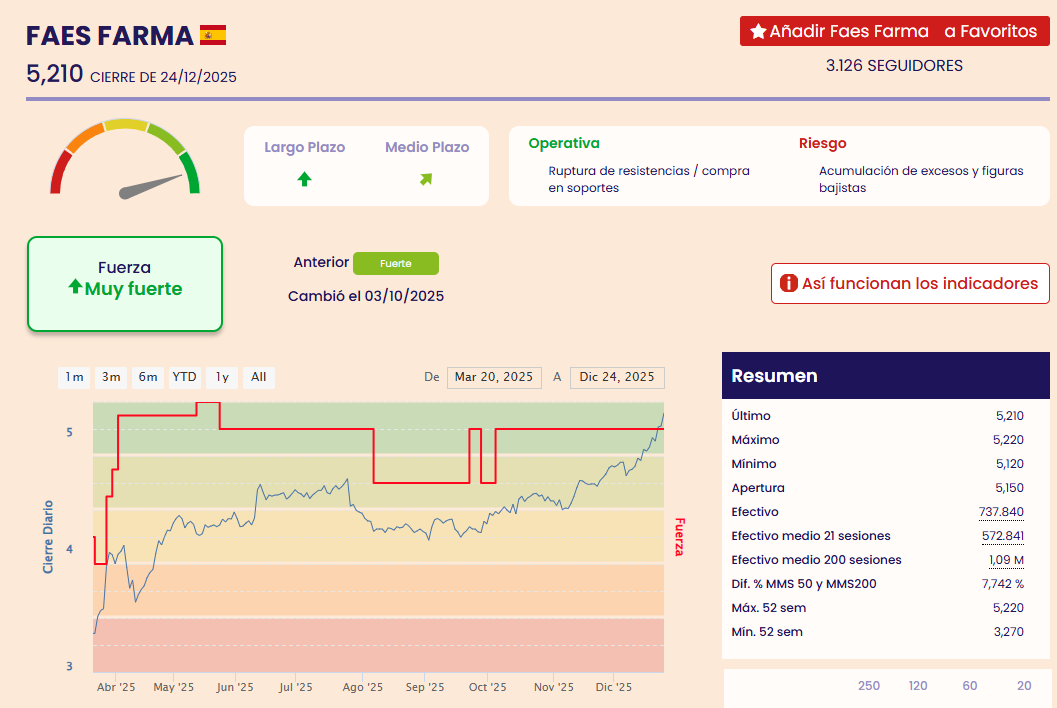Show year-to-date with the YTD button

pyautogui.click(x=184, y=377)
